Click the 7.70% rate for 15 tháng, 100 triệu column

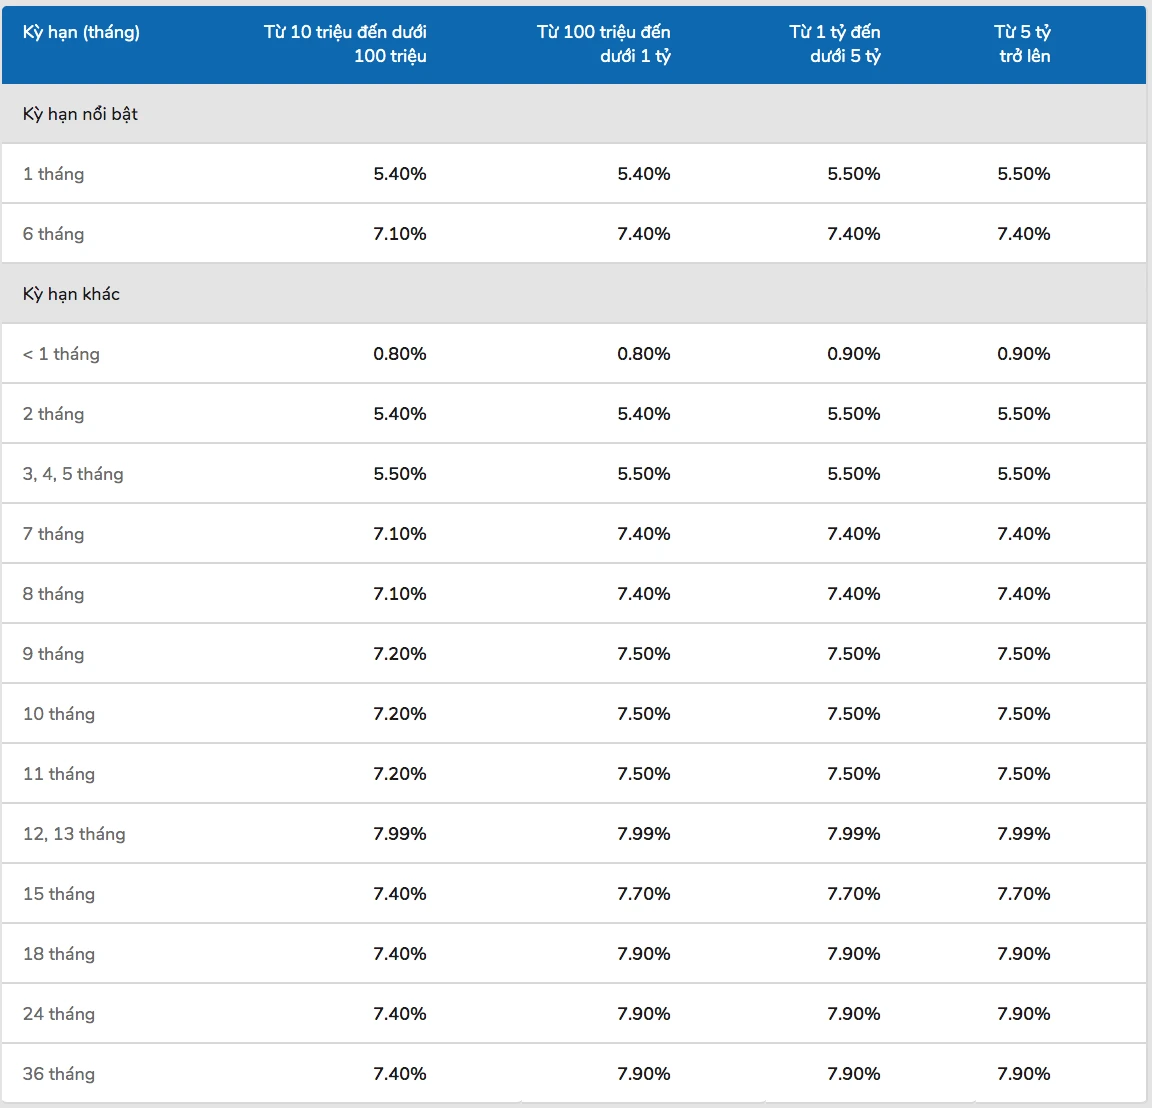[x=643, y=894]
